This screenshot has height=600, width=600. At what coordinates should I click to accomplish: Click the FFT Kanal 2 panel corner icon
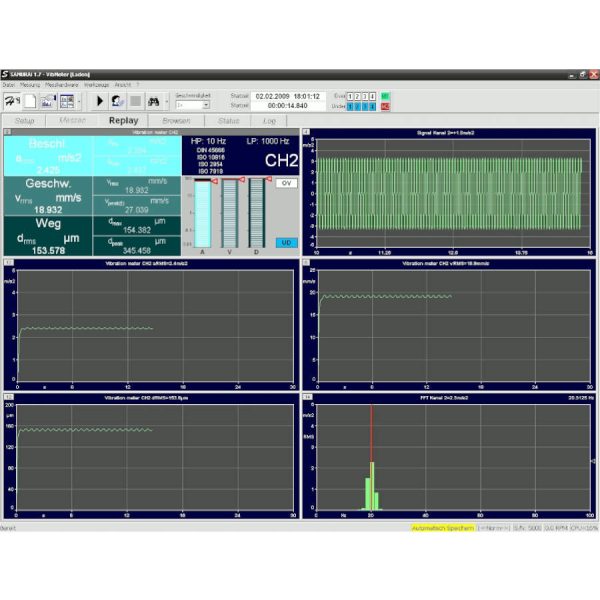point(307,397)
